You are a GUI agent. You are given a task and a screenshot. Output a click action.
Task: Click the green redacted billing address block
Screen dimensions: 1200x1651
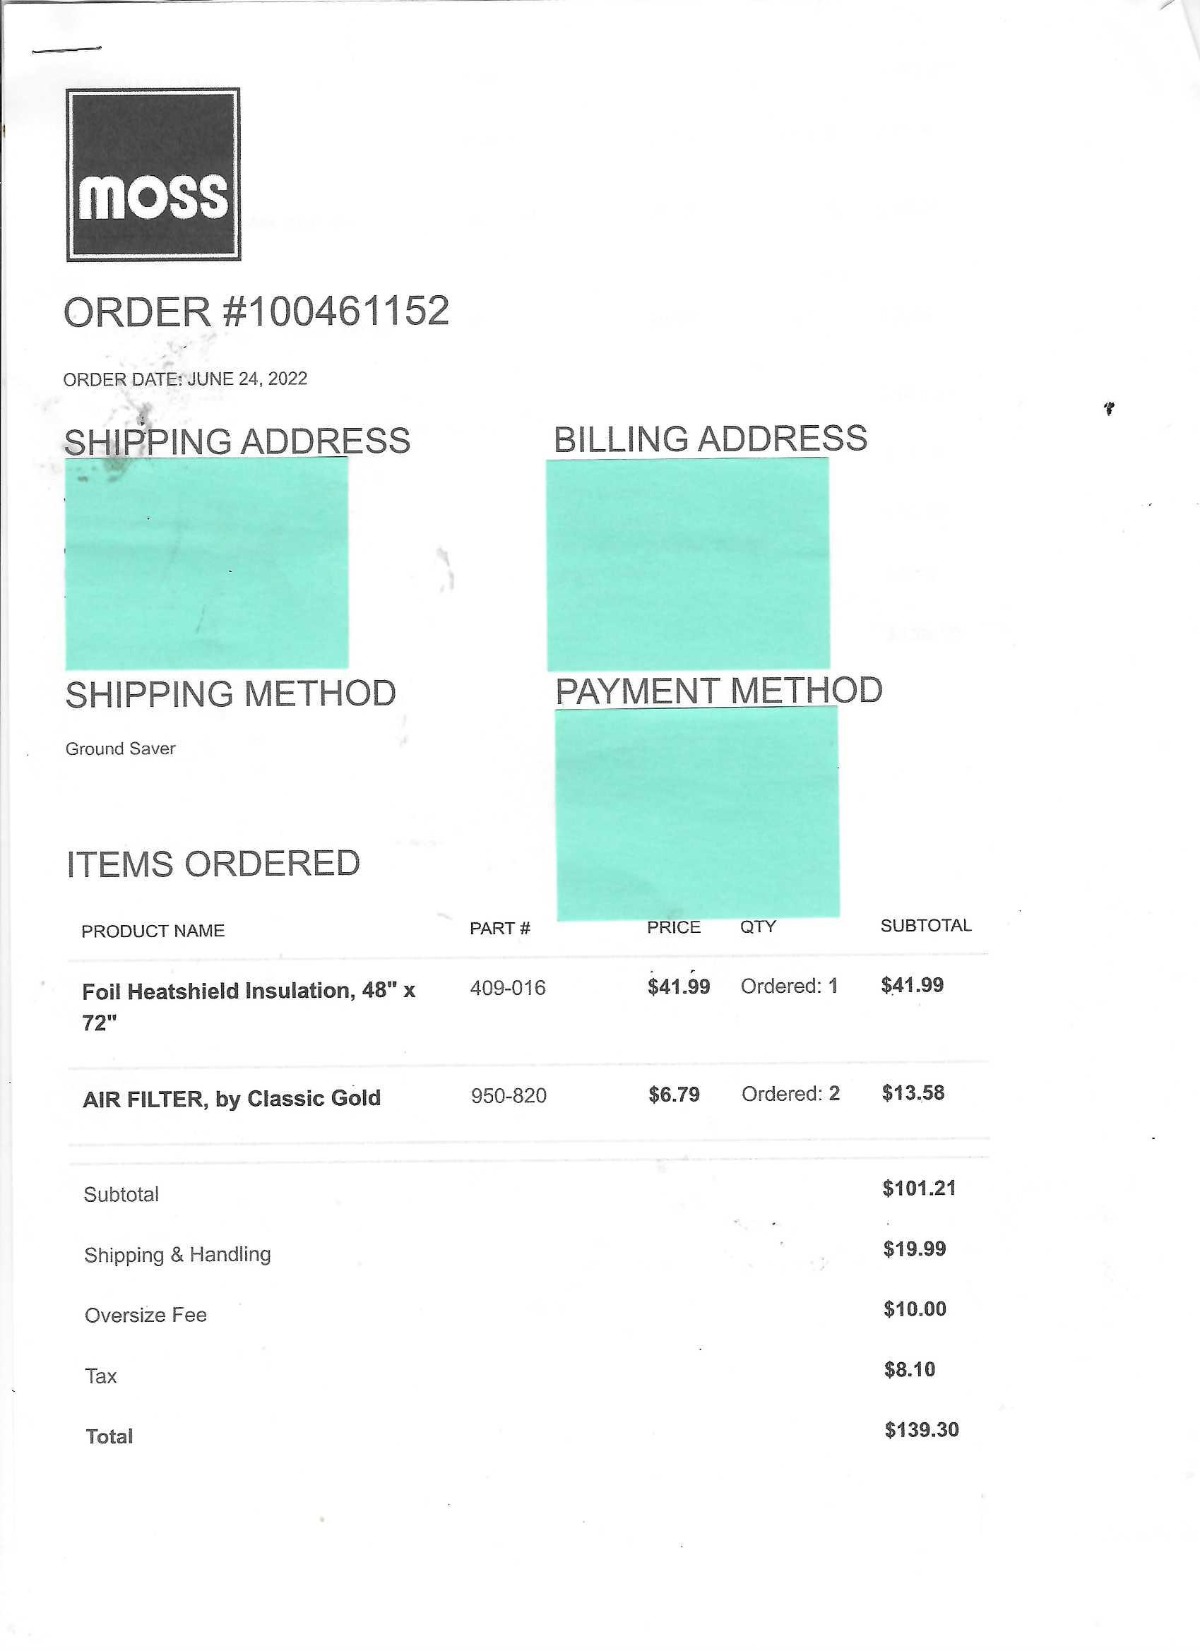(688, 564)
